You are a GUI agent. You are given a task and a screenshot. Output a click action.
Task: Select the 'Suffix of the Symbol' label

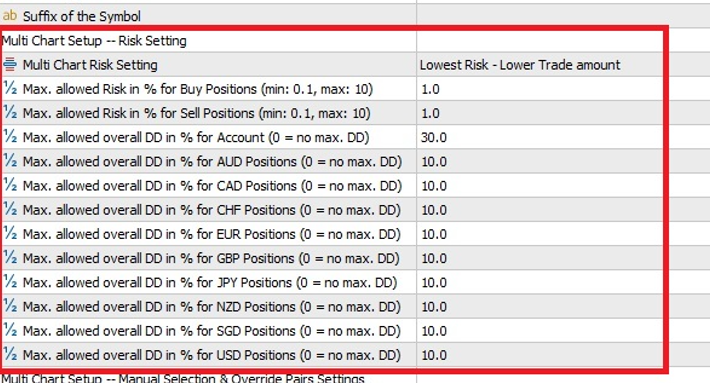[x=82, y=17]
